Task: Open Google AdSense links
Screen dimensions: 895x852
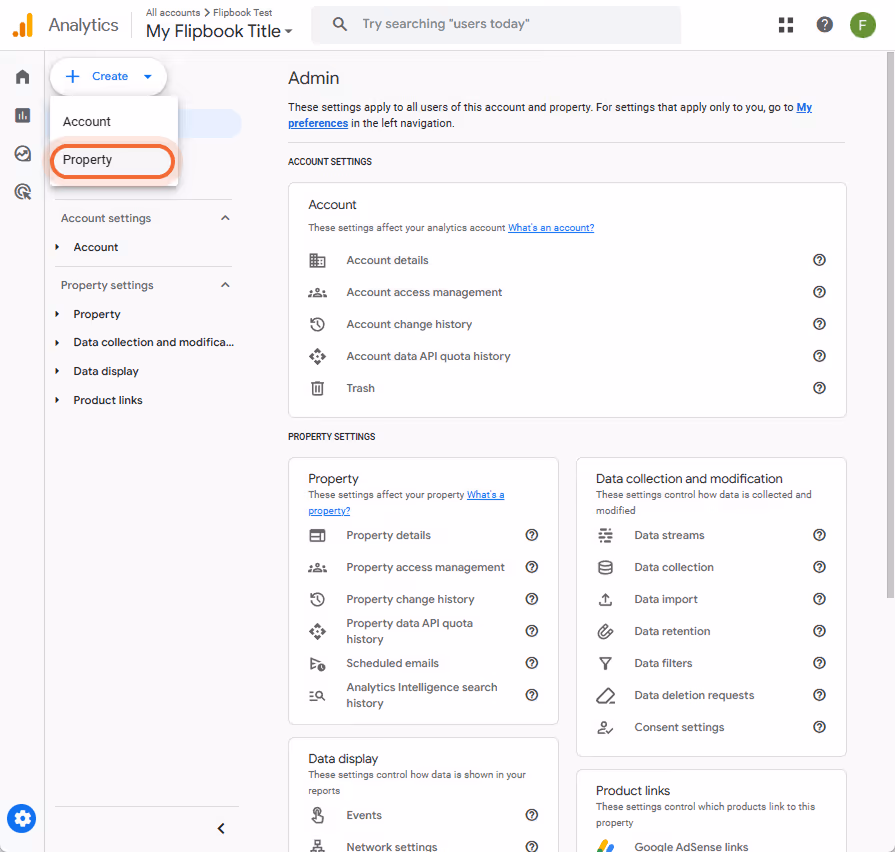Action: 691,846
